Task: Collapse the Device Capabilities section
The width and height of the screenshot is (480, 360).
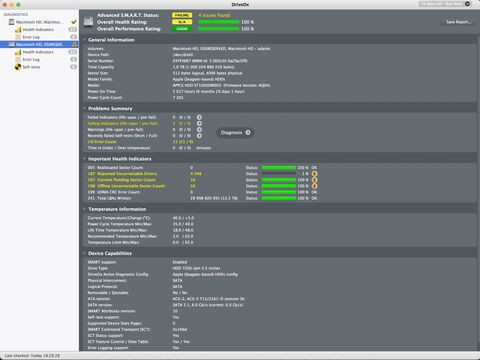Action: (84, 253)
